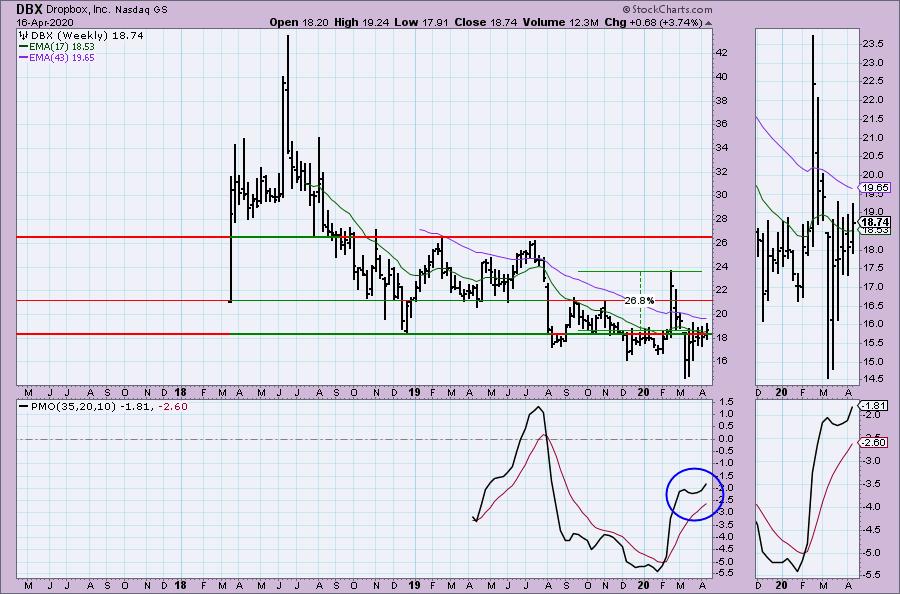This screenshot has width=900, height=594.
Task: Click the 0.0 label on PMO axis
Action: click(x=724, y=439)
